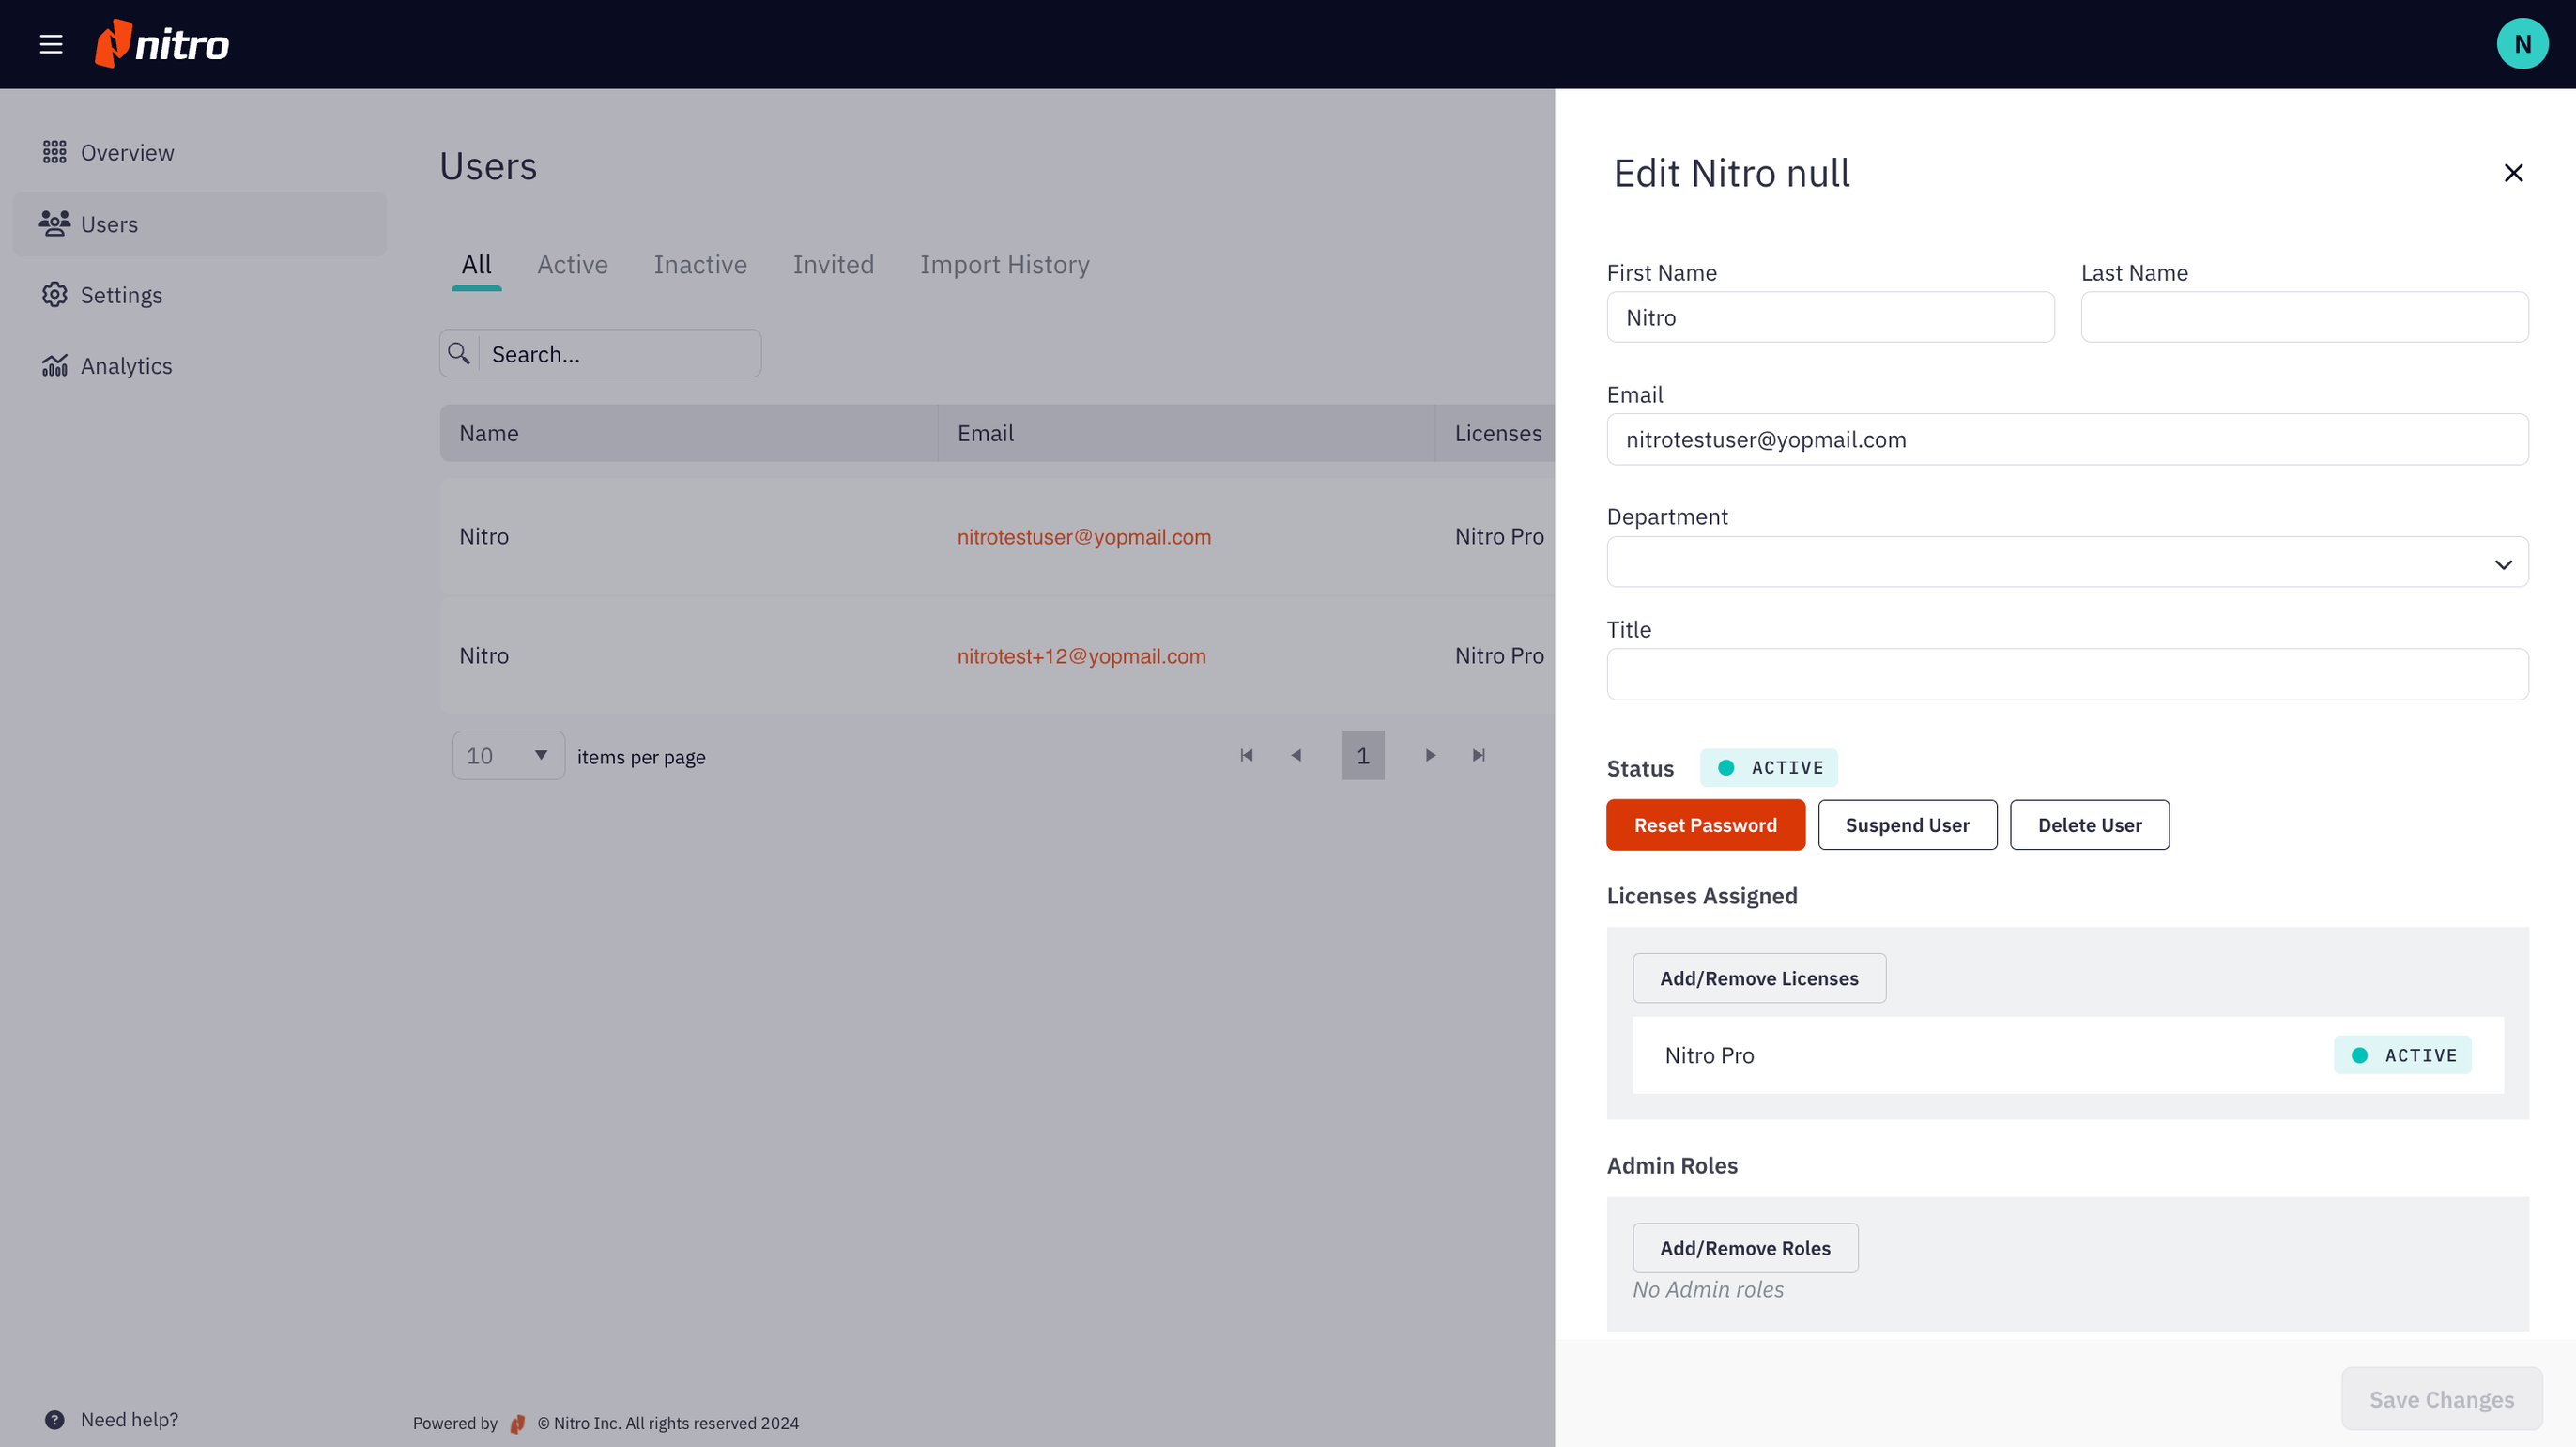Click the Settings gear icon in sidebar
The image size is (2576, 1447).
click(54, 295)
